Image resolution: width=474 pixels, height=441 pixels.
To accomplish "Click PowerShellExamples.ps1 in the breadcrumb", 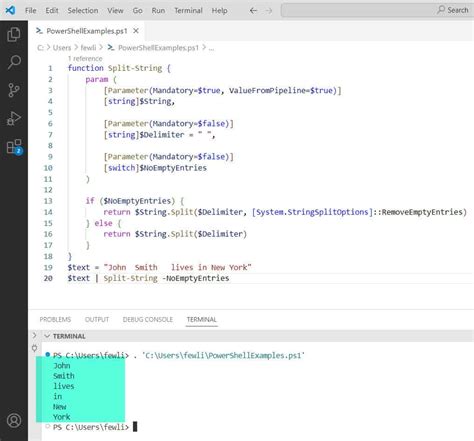I will [158, 48].
